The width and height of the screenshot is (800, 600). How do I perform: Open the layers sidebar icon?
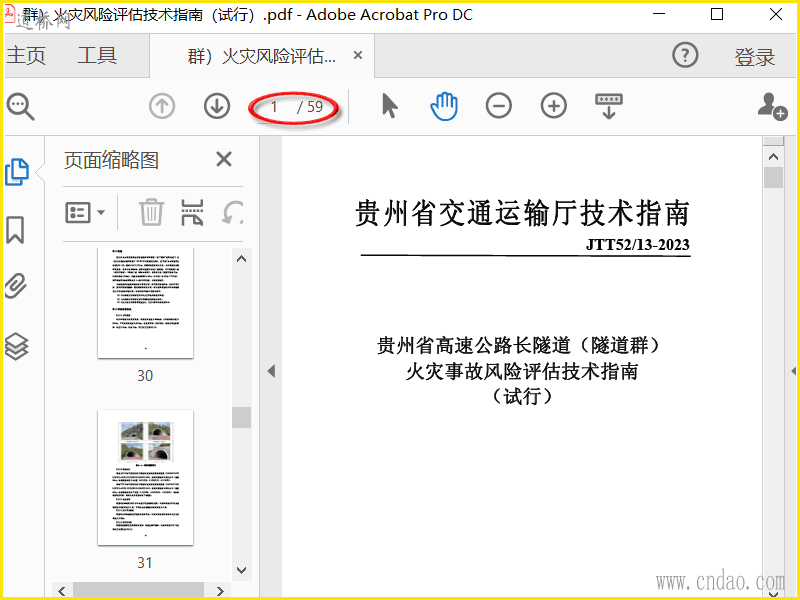coord(16,346)
